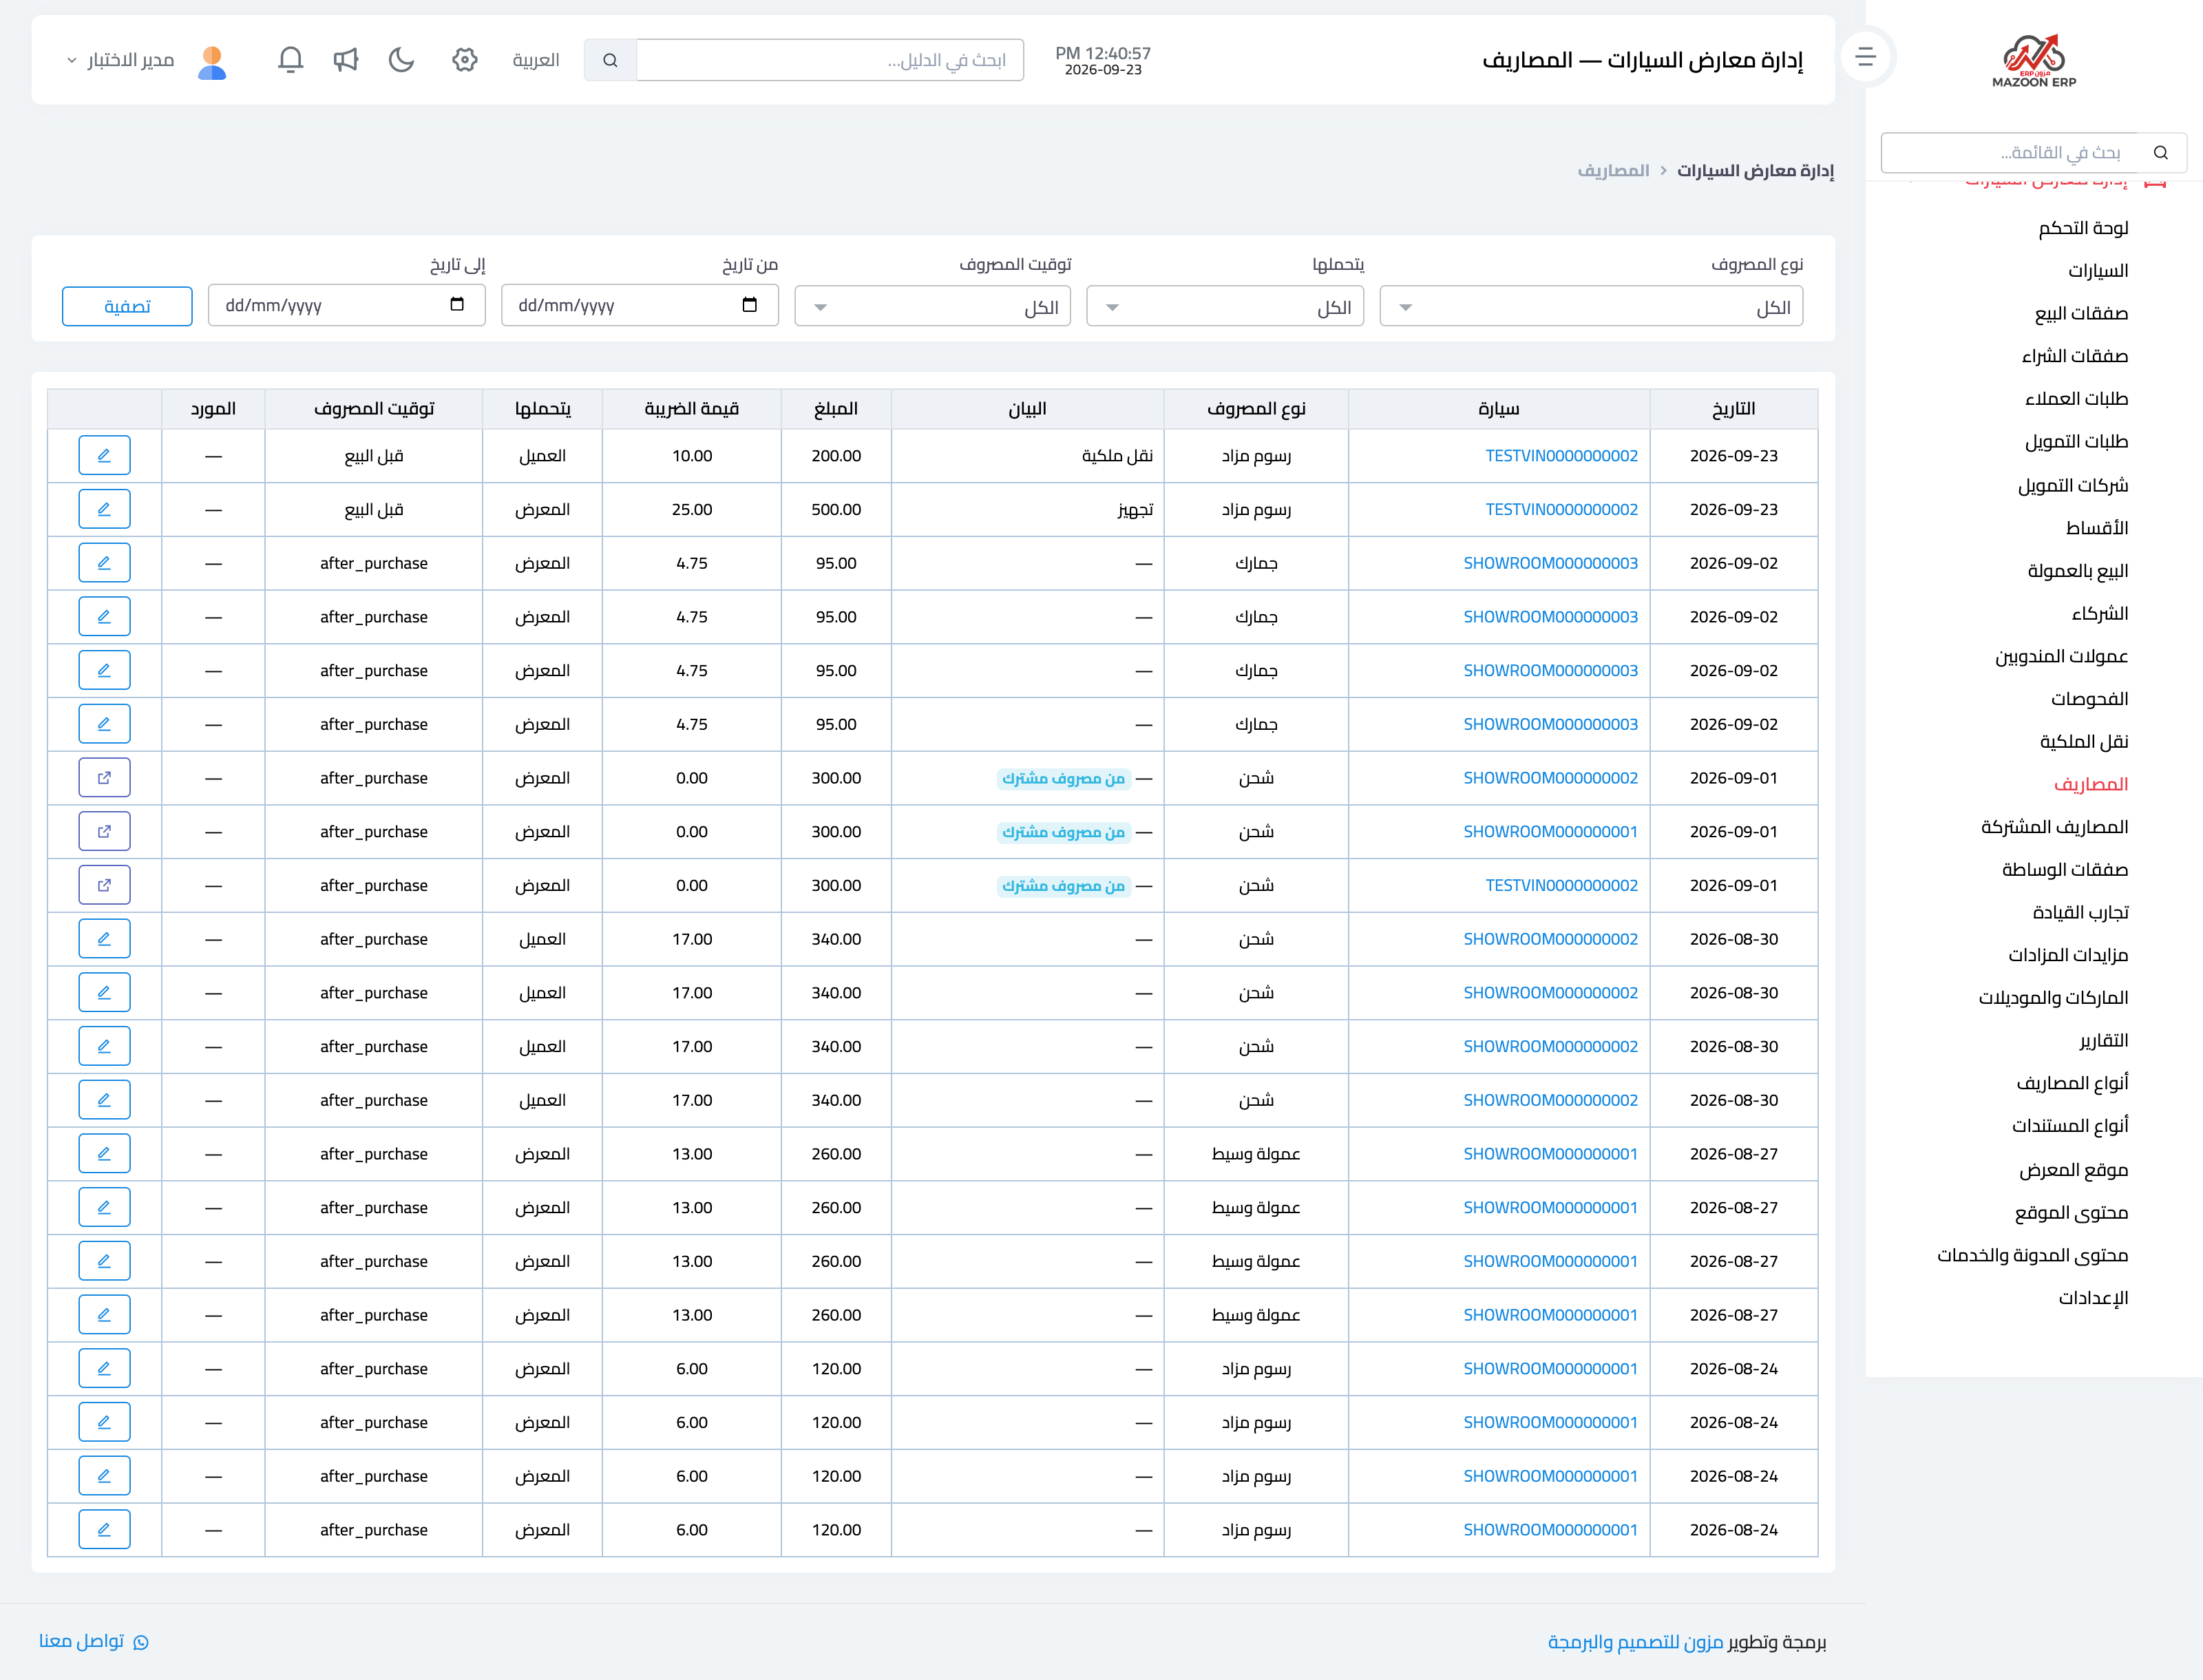Expand the مدير الاختبار user menu

point(120,60)
